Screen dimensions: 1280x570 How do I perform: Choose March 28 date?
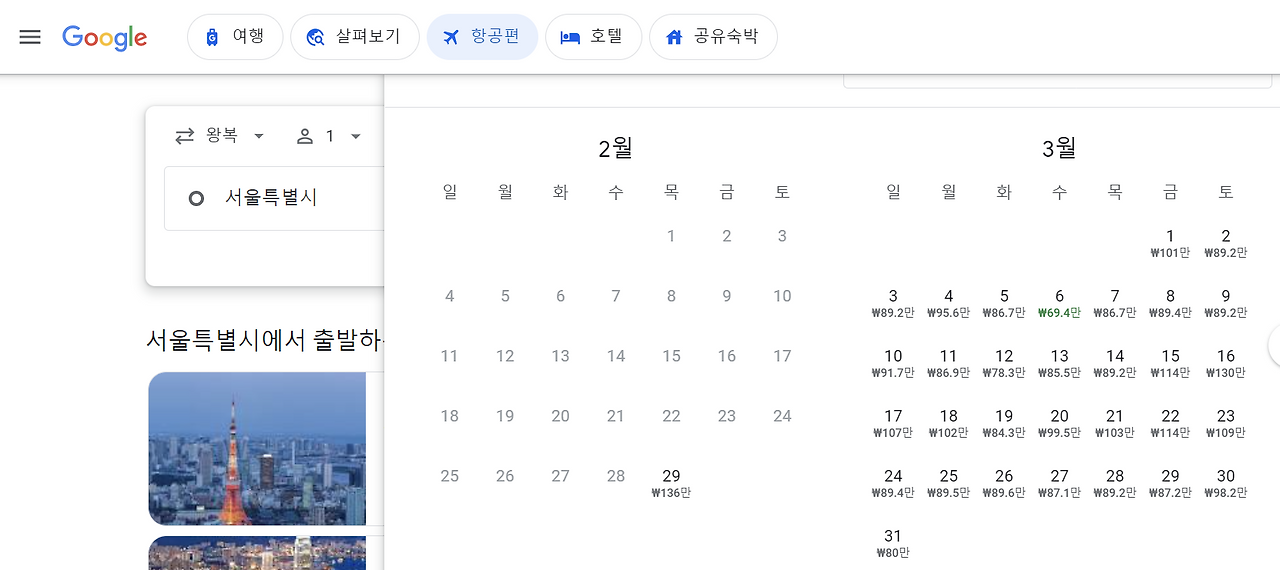(x=1115, y=483)
